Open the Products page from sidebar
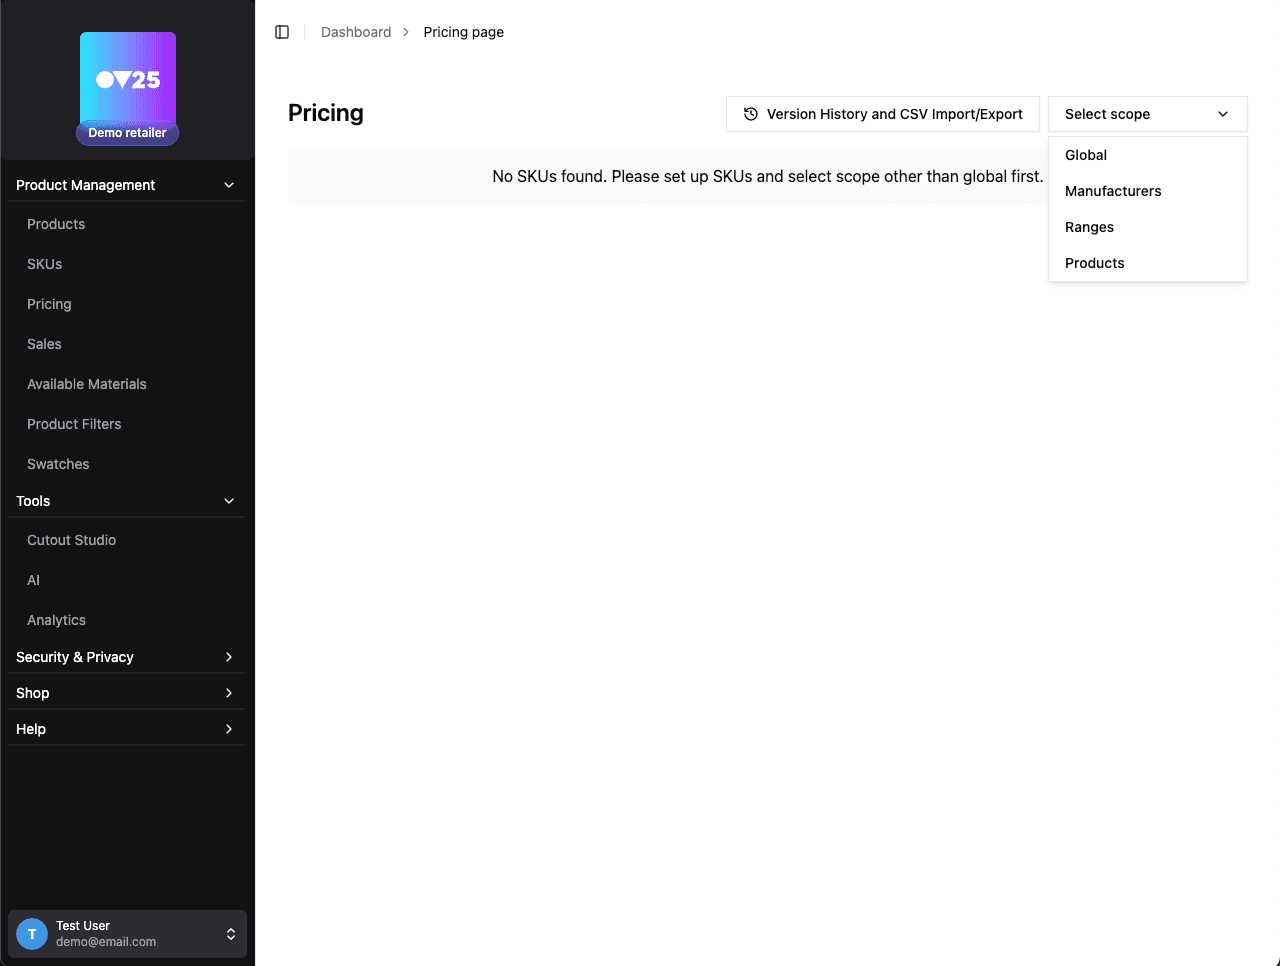The width and height of the screenshot is (1280, 966). click(x=56, y=224)
